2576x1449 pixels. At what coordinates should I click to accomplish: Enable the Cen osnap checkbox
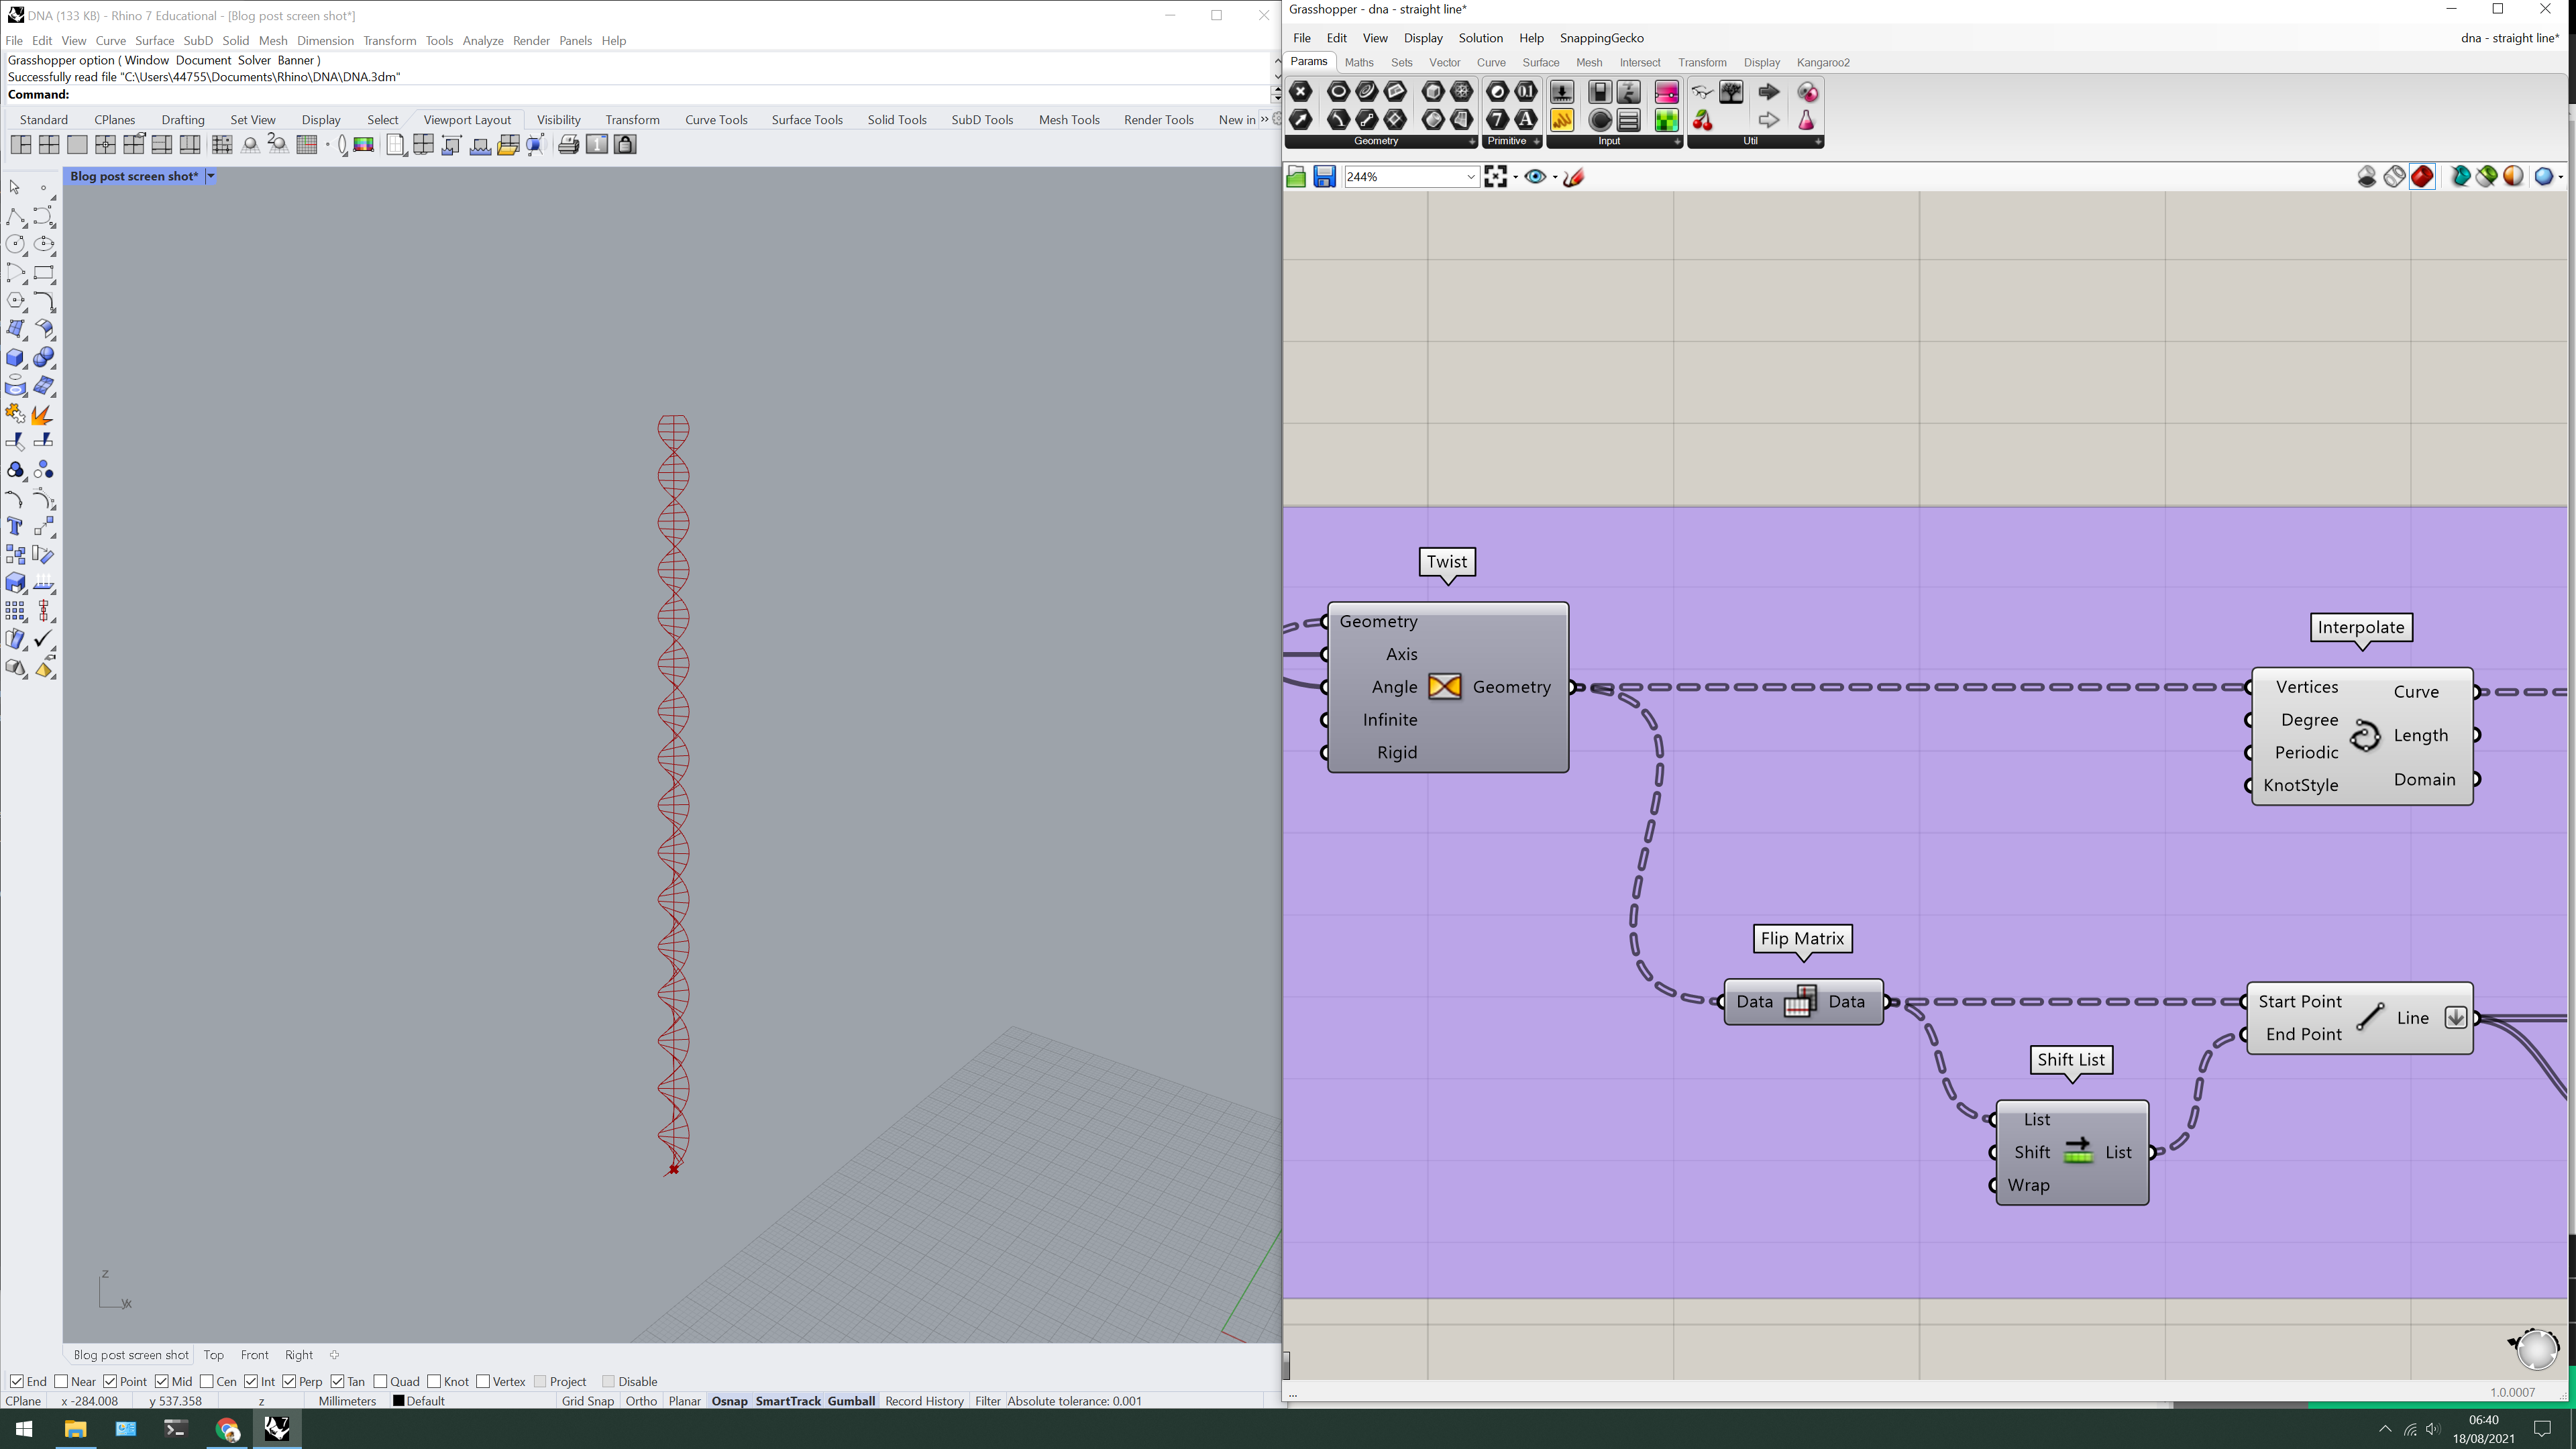pyautogui.click(x=206, y=1382)
